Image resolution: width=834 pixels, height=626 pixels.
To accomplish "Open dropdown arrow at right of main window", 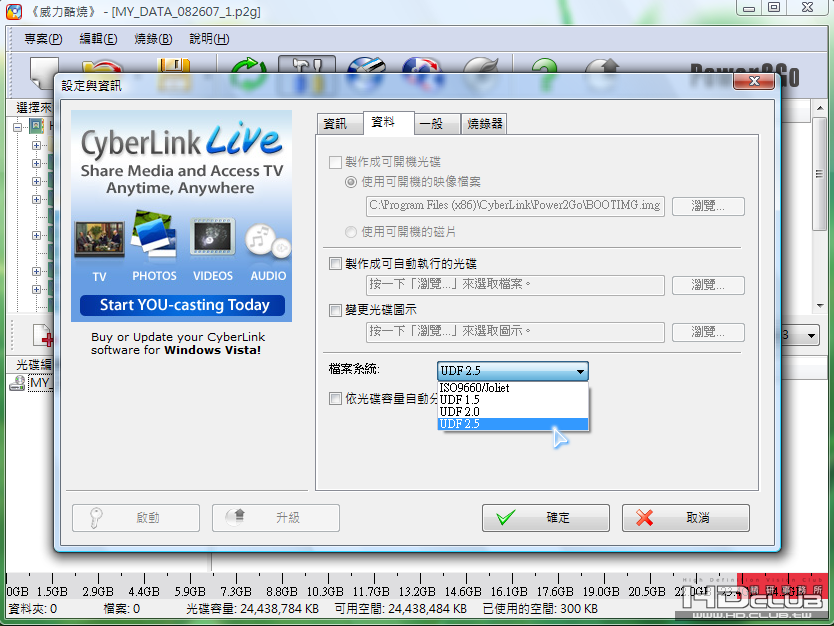I will click(811, 336).
